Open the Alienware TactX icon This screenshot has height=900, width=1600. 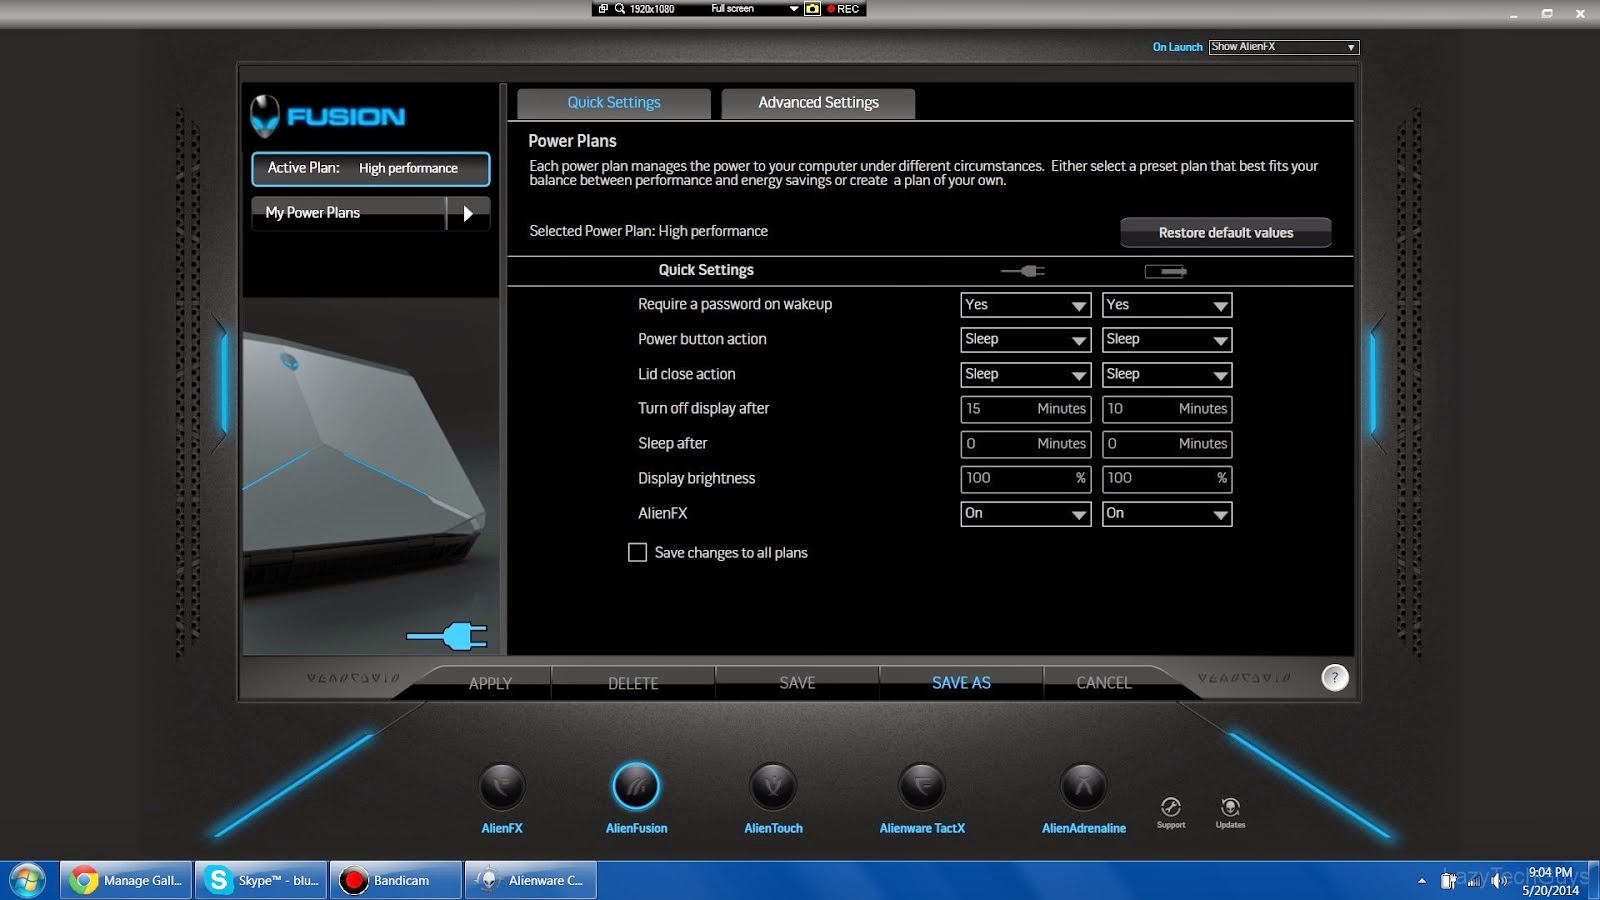pyautogui.click(x=922, y=786)
